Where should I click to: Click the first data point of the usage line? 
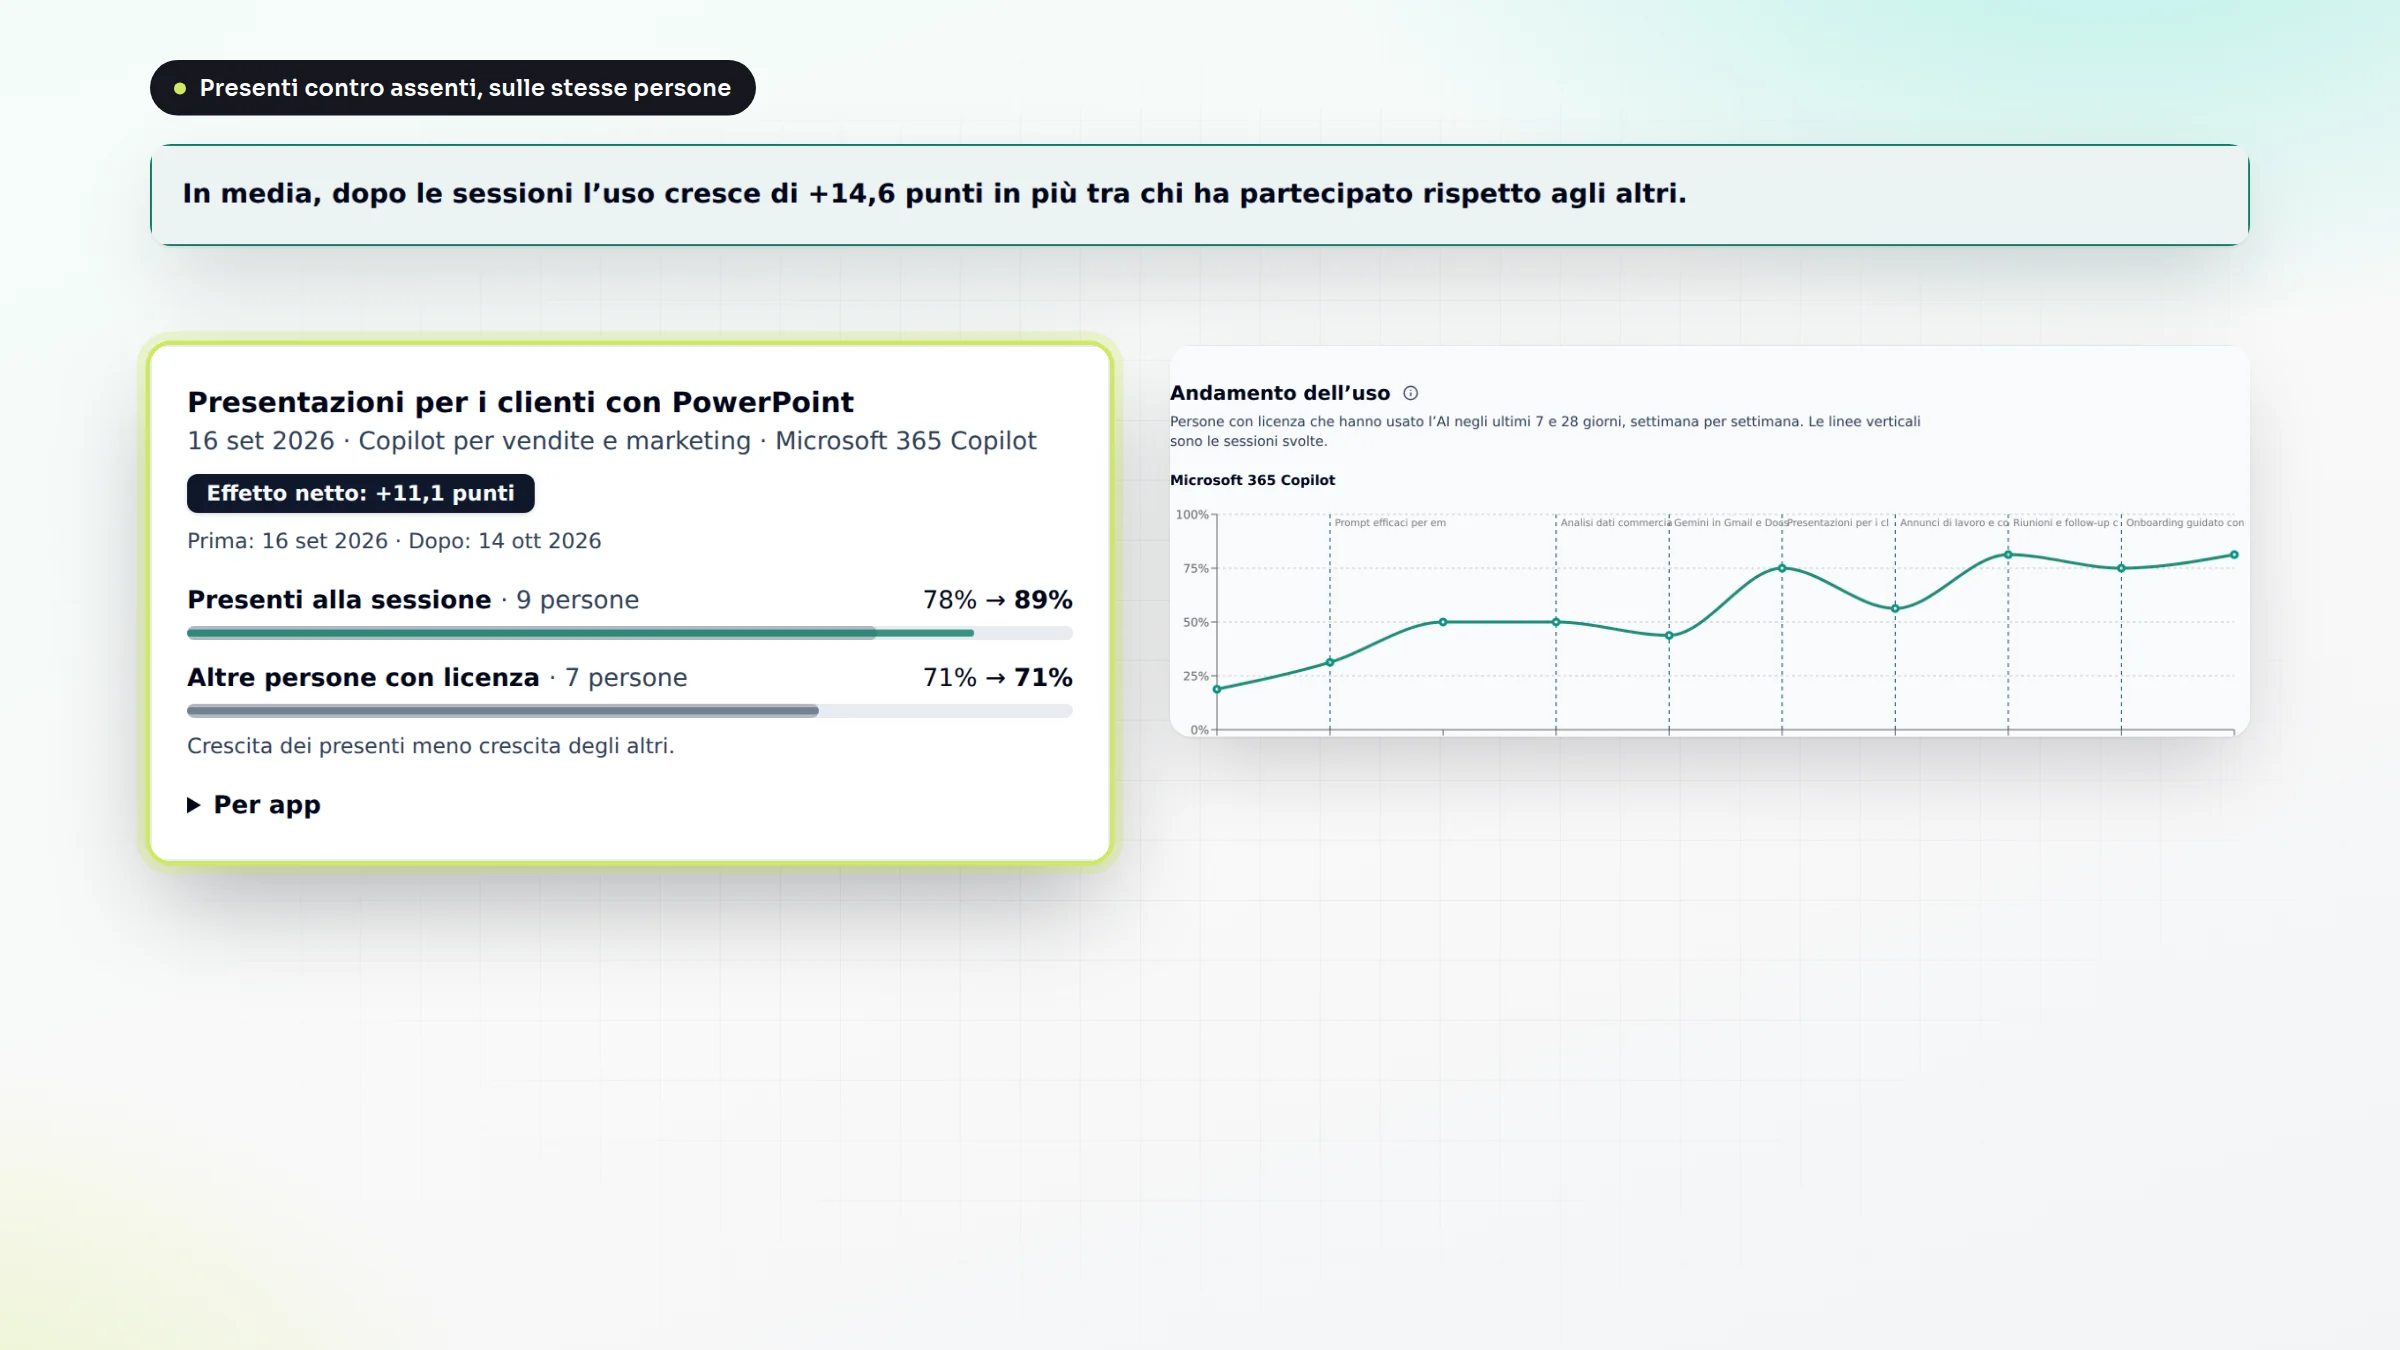(1217, 689)
